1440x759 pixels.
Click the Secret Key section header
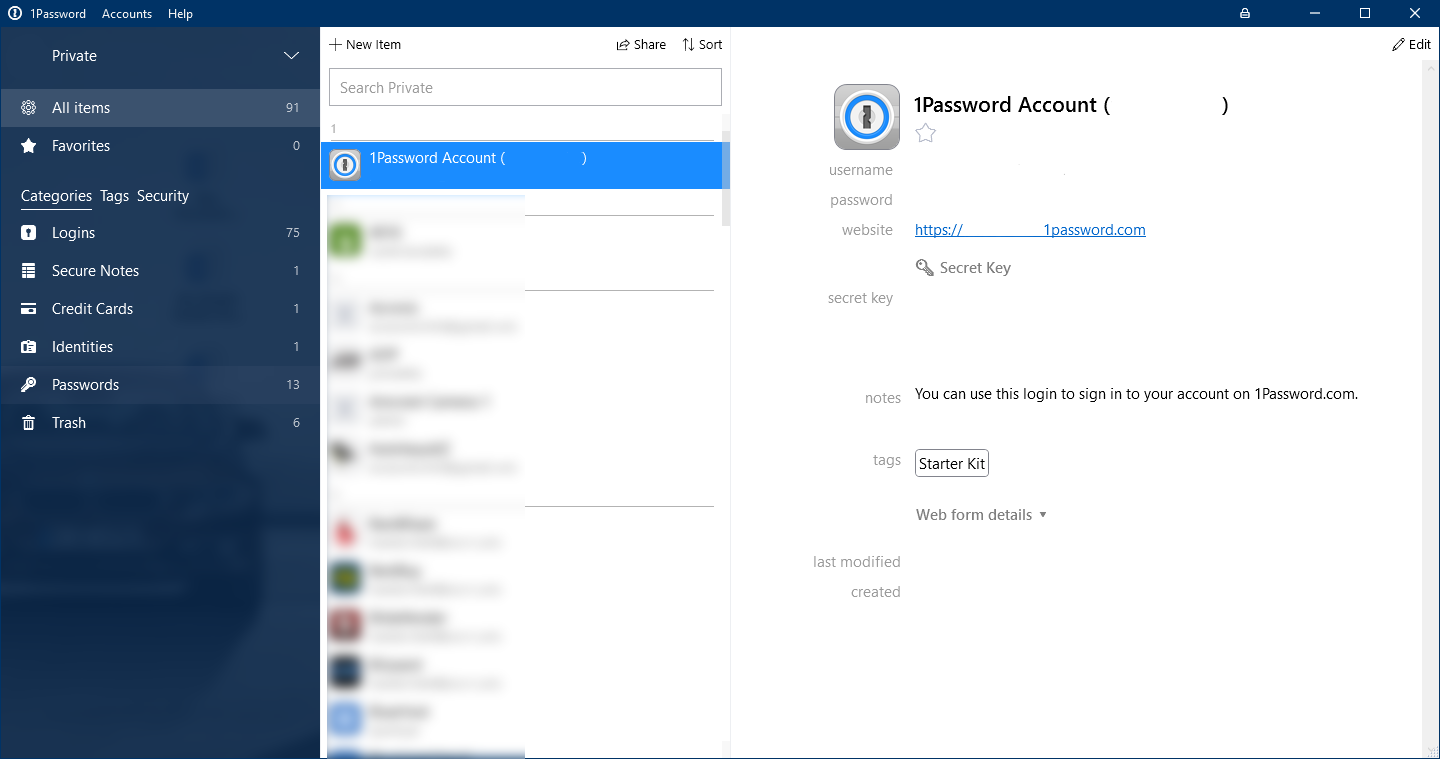coord(963,268)
